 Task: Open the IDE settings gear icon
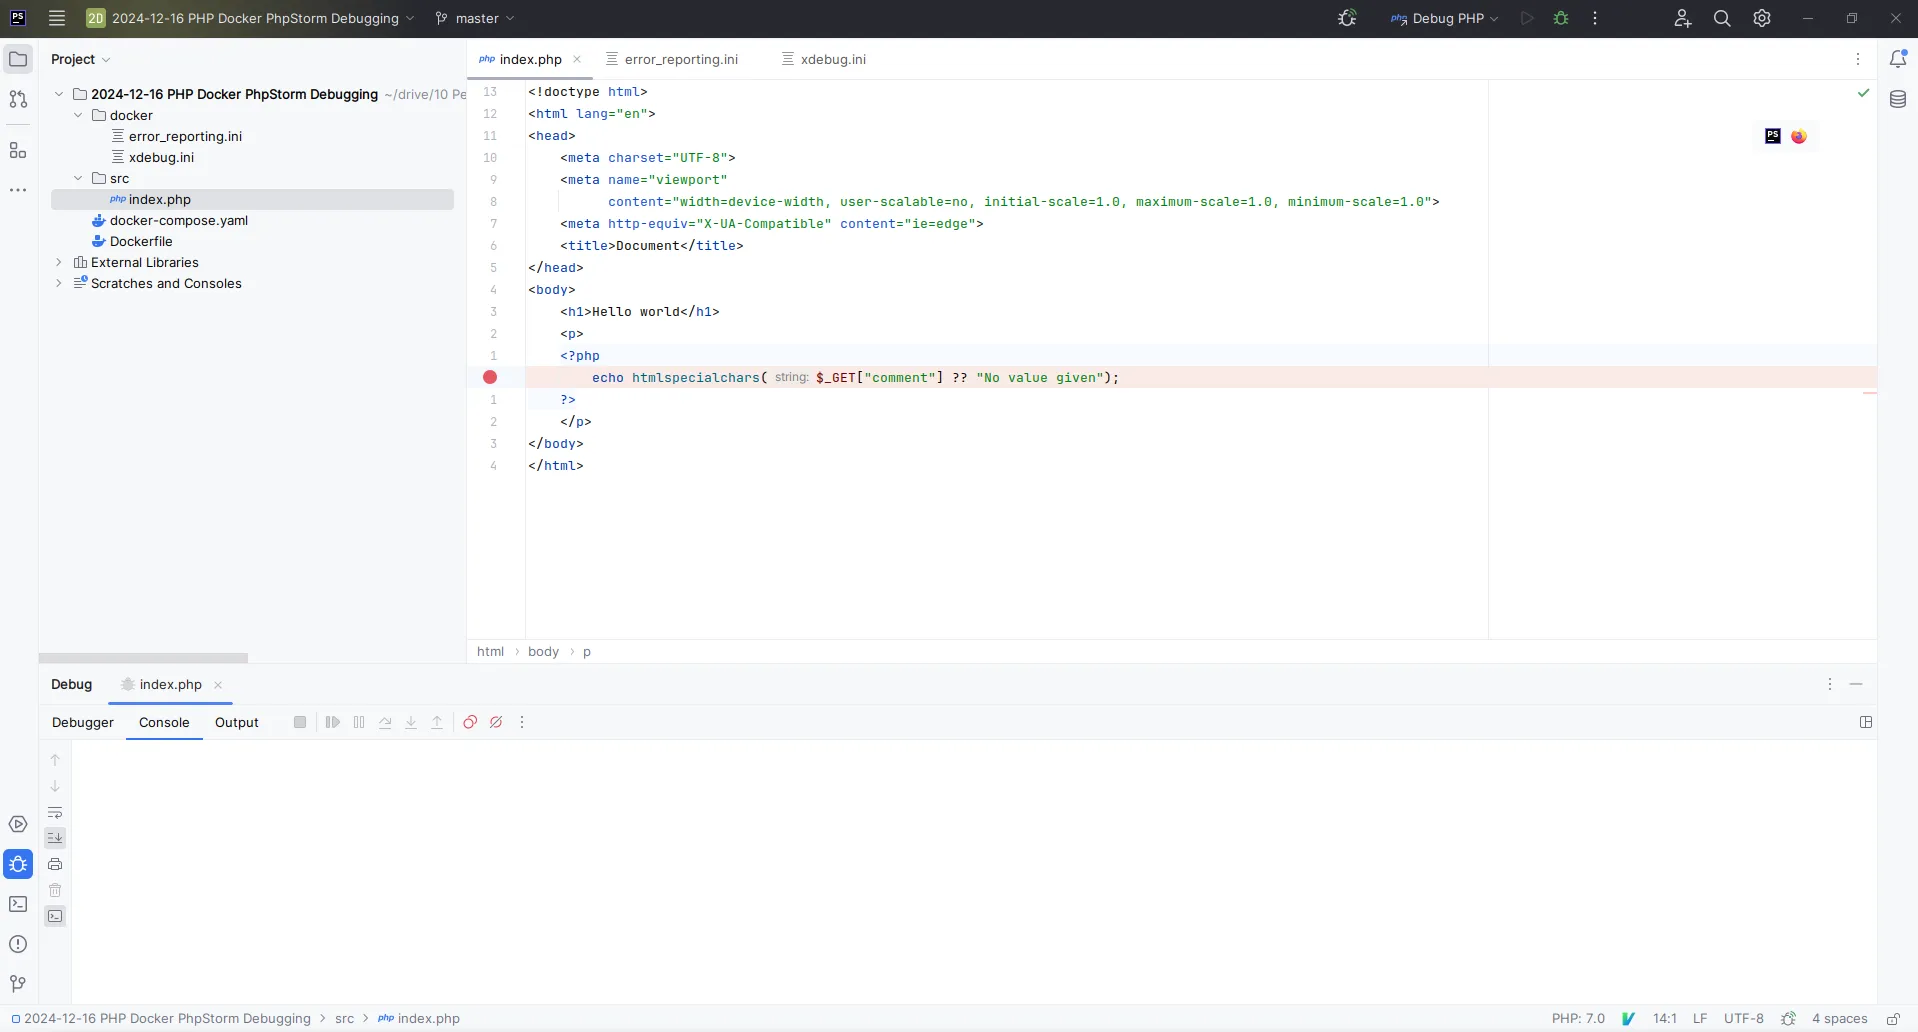point(1762,18)
